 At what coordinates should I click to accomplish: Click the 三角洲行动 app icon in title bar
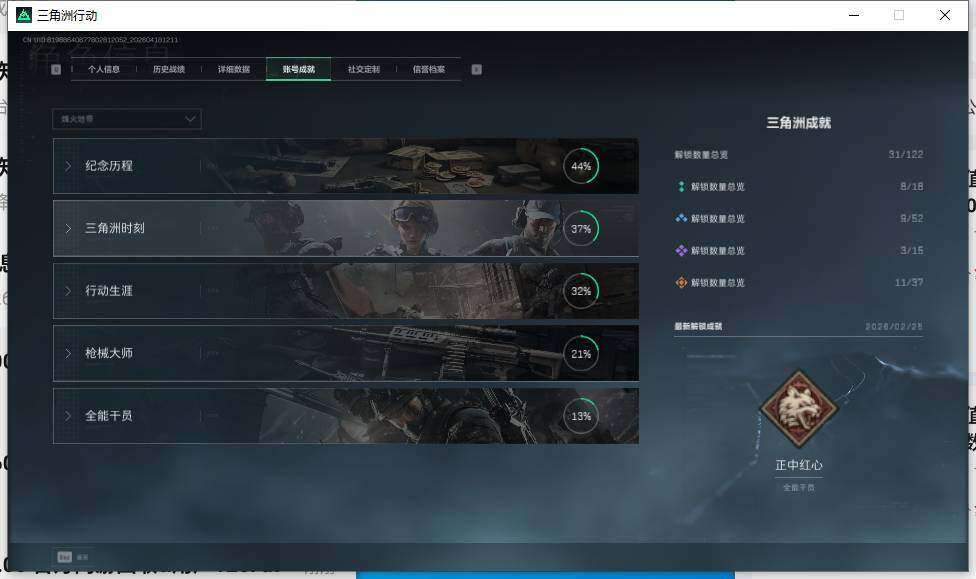(24, 15)
